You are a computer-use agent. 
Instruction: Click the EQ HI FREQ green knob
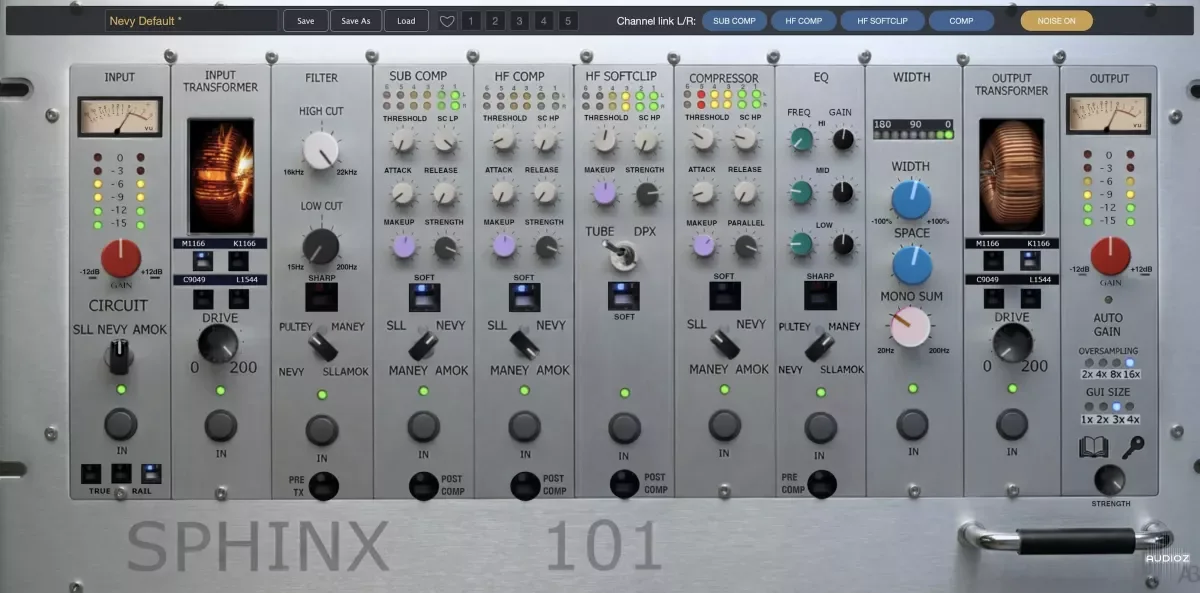tap(802, 139)
